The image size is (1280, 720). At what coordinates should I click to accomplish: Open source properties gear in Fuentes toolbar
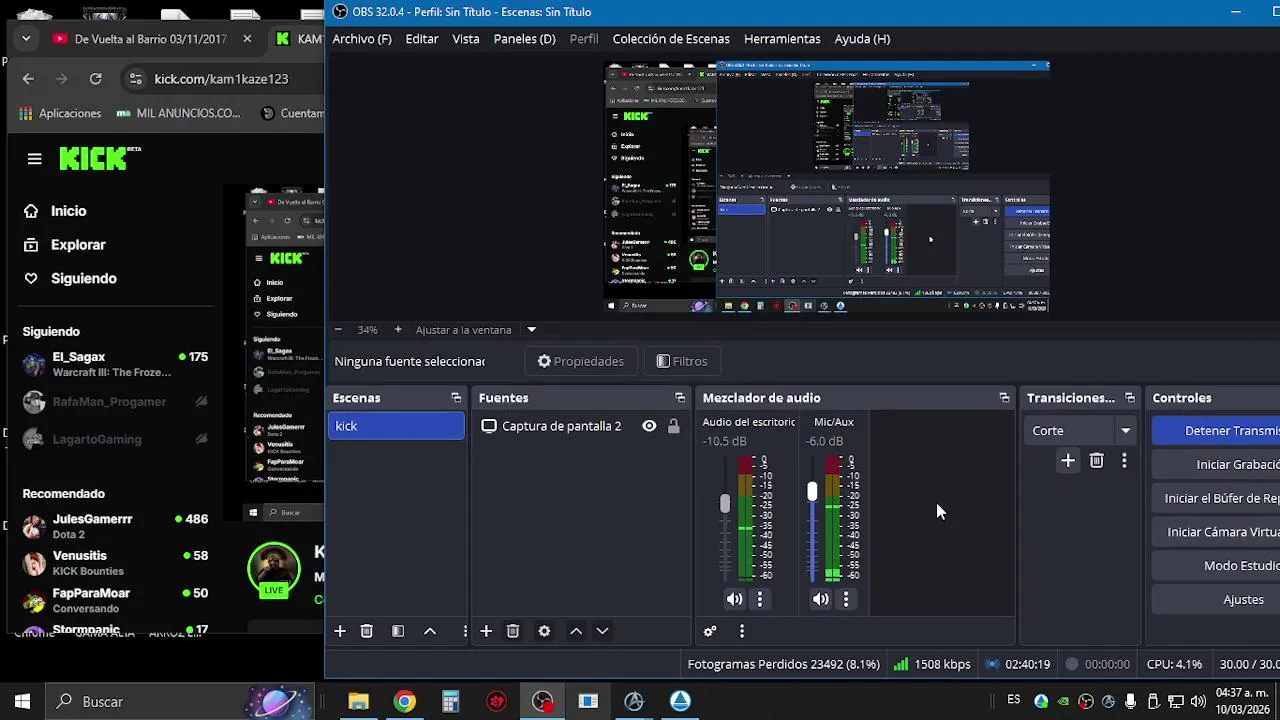click(544, 631)
